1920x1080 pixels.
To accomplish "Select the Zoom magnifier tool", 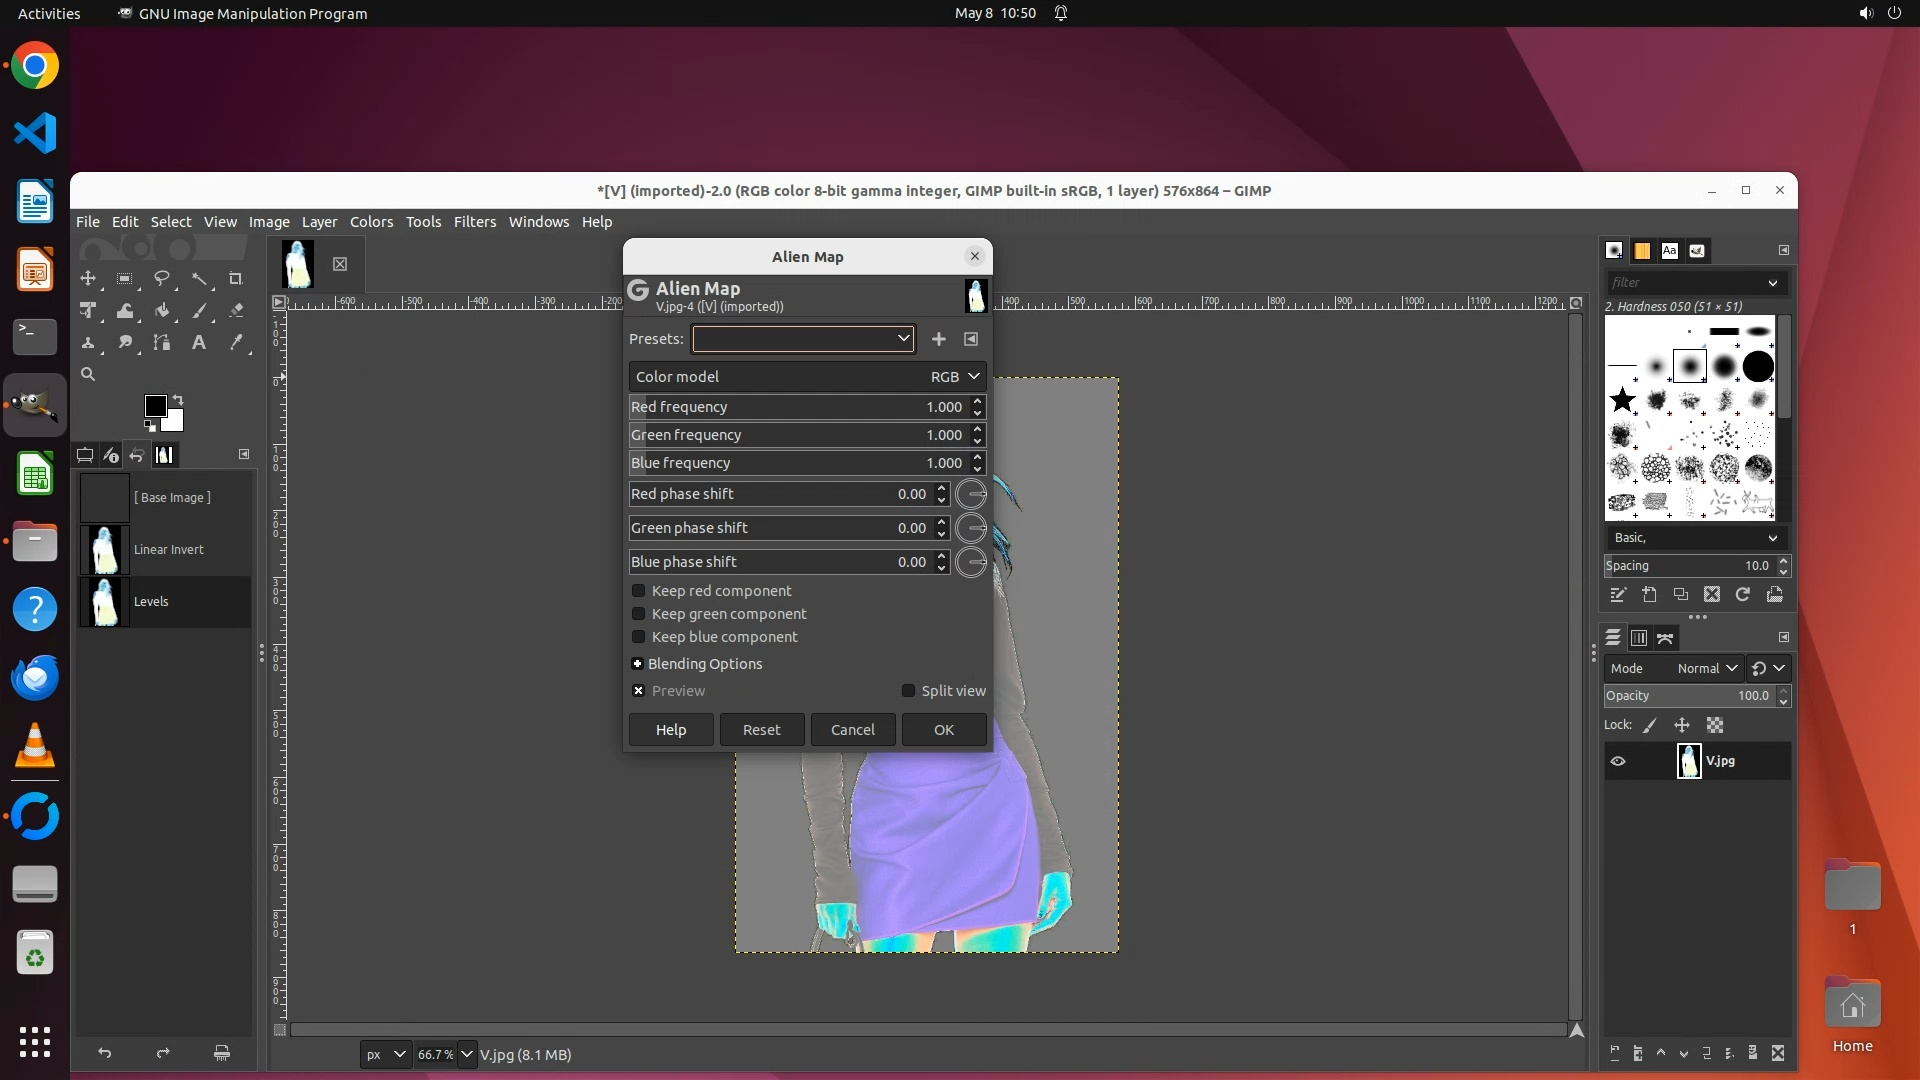I will coord(88,374).
